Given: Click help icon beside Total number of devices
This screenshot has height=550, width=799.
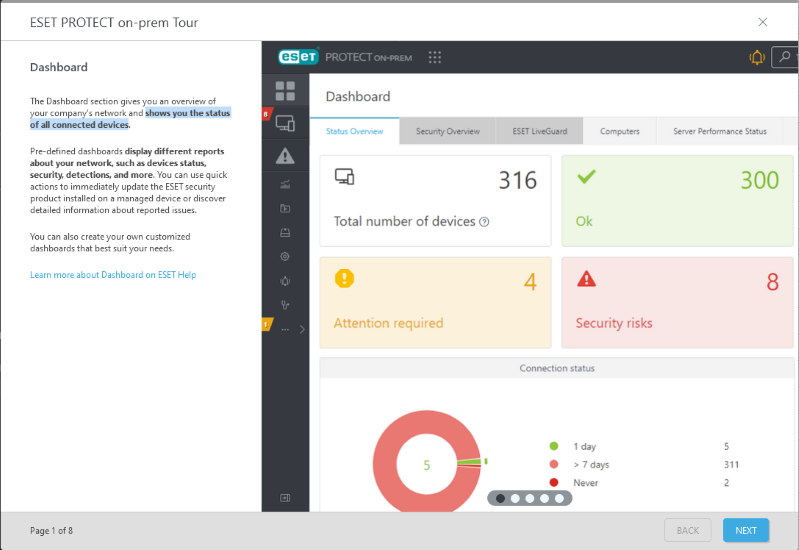Looking at the screenshot, I should [x=484, y=222].
